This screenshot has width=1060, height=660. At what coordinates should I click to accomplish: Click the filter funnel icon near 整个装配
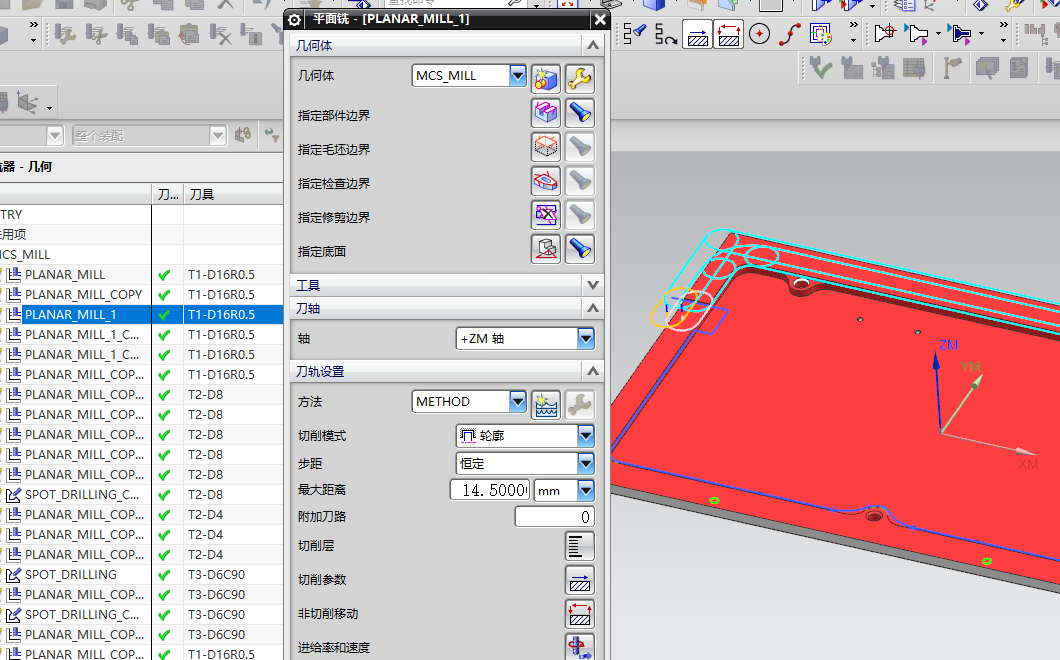(272, 135)
